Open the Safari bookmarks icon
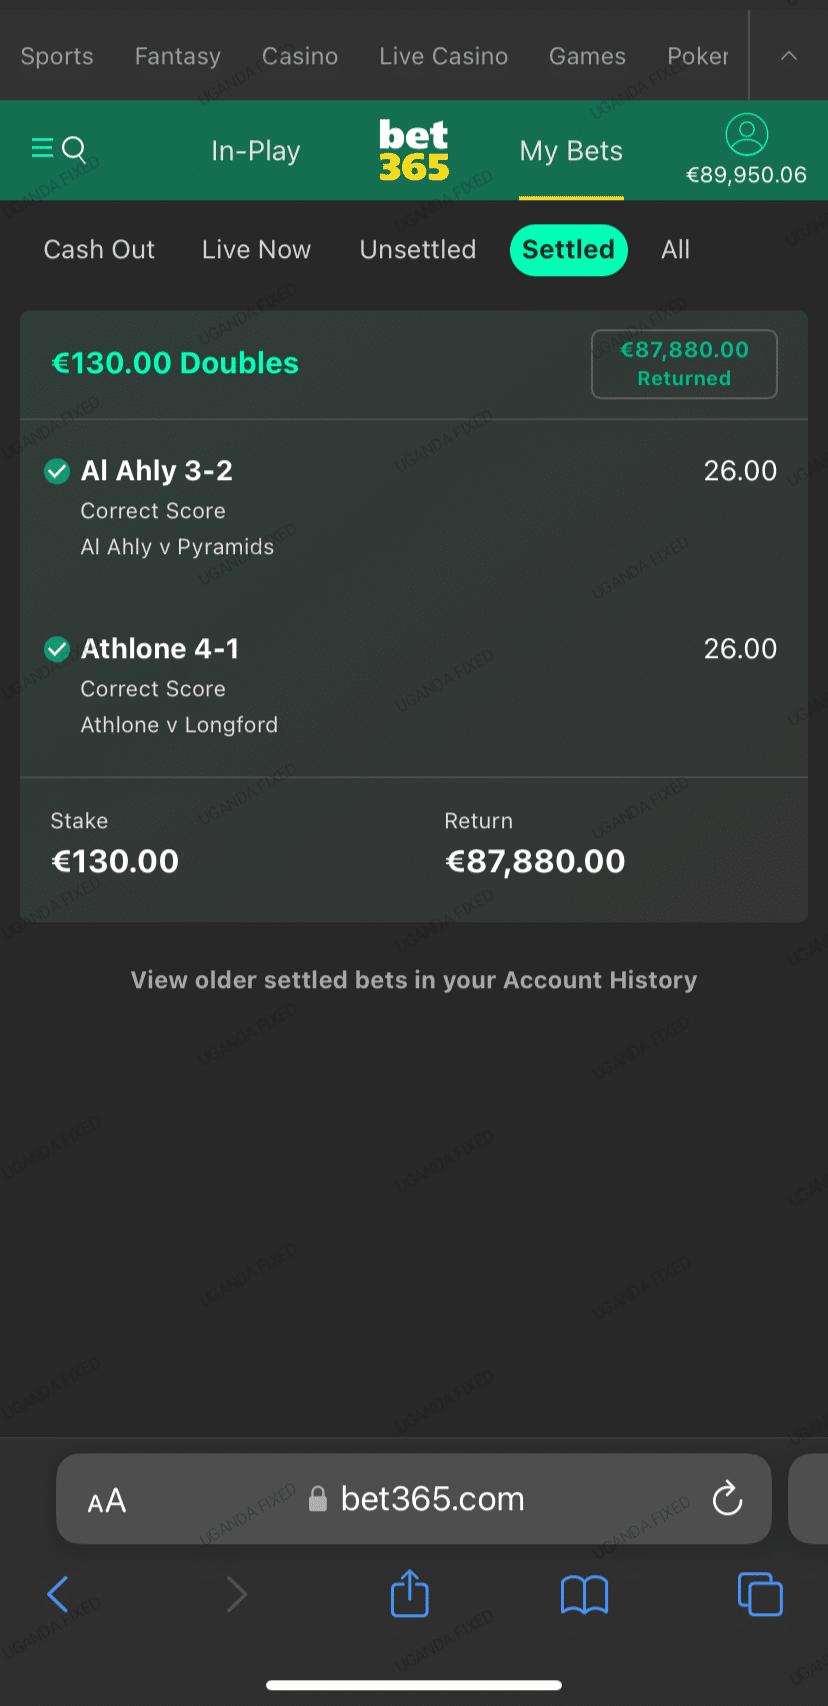The width and height of the screenshot is (828, 1706). coord(584,1594)
